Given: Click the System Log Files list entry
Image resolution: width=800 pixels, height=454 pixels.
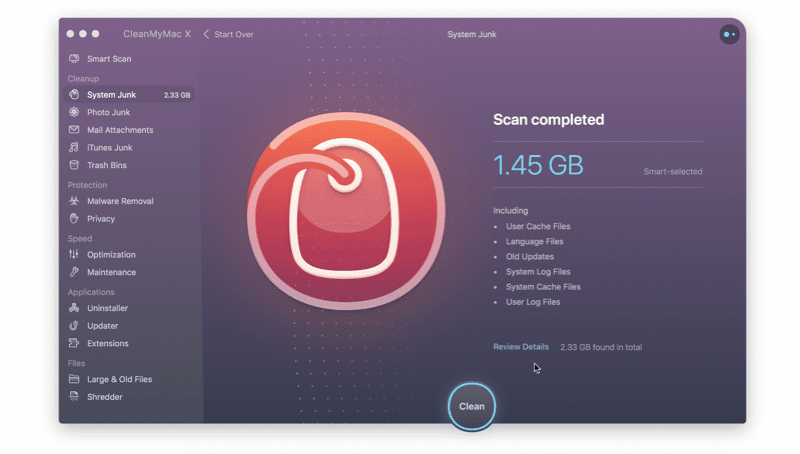Looking at the screenshot, I should (x=538, y=271).
